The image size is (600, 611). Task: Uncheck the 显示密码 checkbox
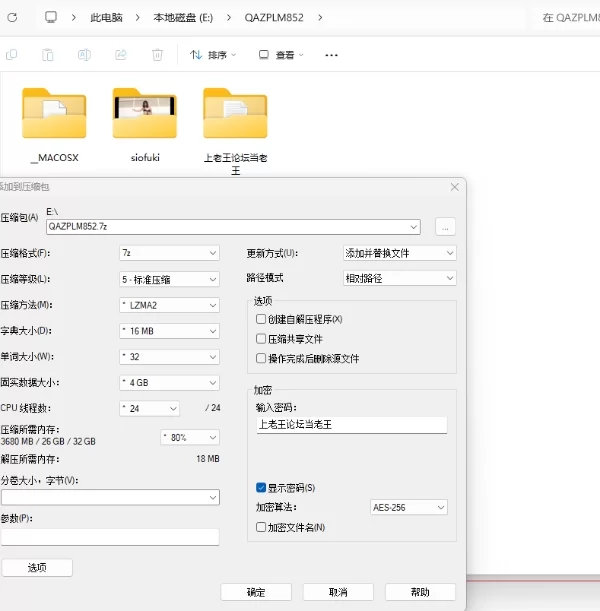click(x=261, y=487)
